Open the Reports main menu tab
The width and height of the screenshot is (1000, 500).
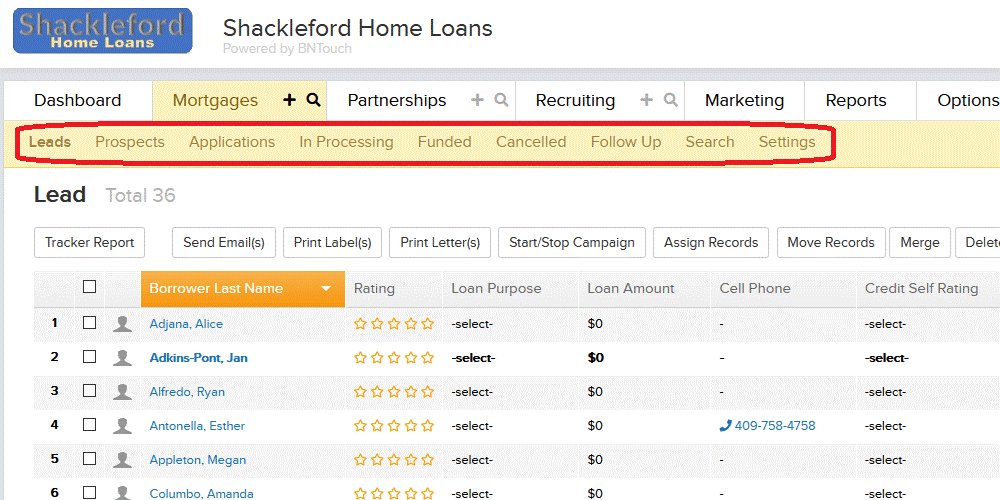pos(856,100)
